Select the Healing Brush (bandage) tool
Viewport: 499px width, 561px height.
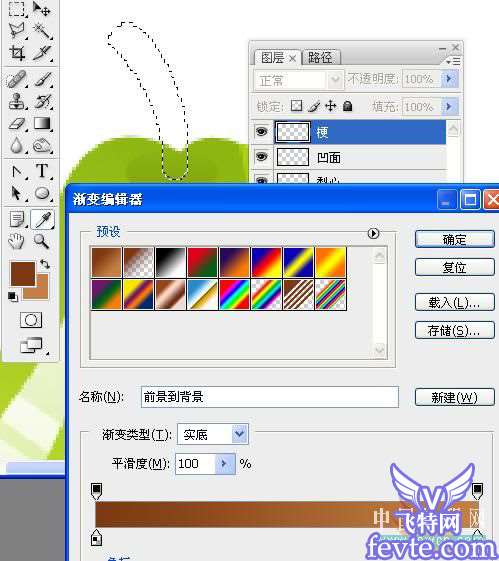(x=17, y=79)
